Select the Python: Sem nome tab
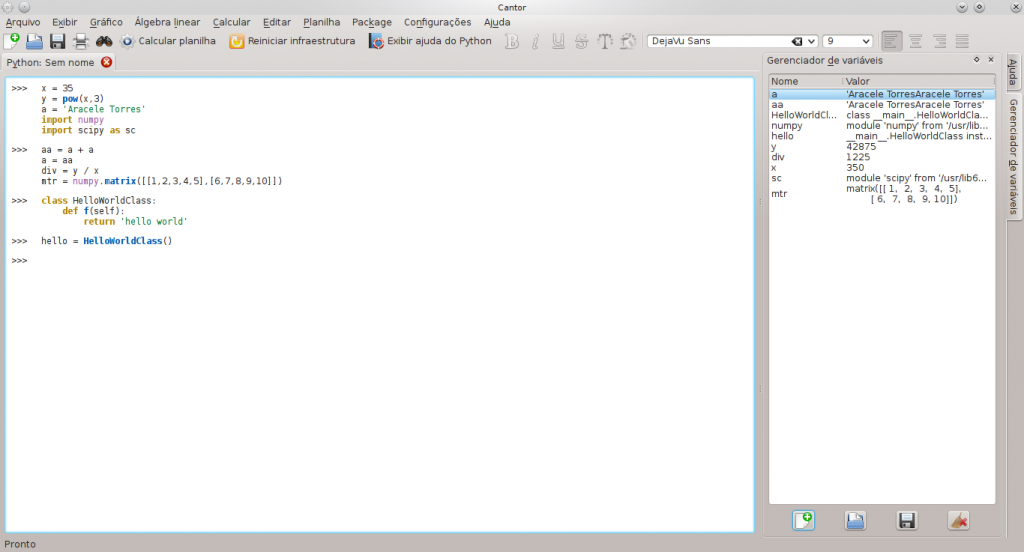This screenshot has width=1024, height=552. 50,63
